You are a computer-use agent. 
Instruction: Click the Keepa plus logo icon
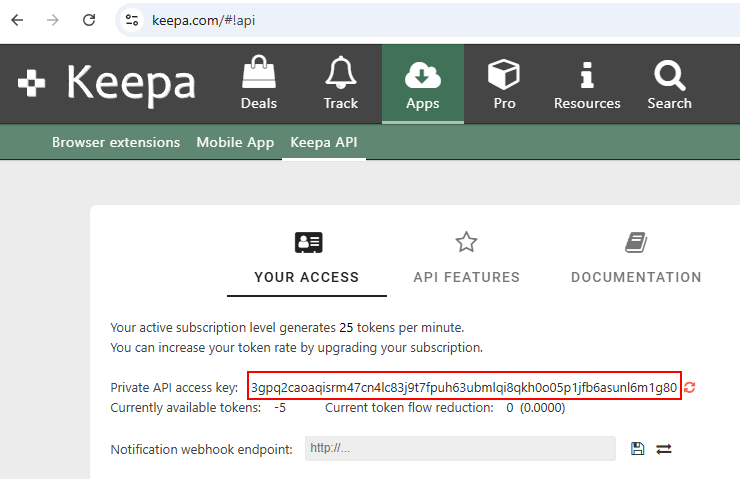(32, 83)
